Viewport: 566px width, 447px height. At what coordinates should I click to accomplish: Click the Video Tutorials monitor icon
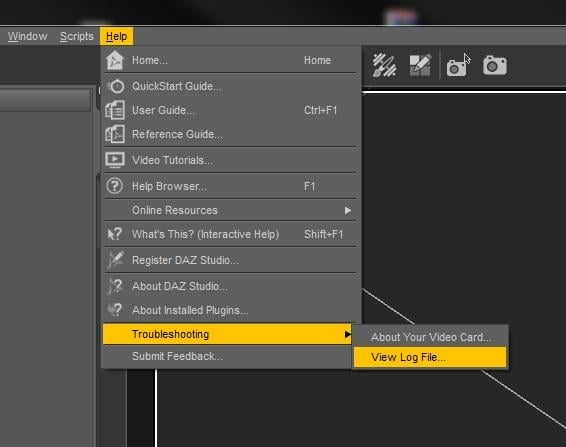[x=115, y=160]
